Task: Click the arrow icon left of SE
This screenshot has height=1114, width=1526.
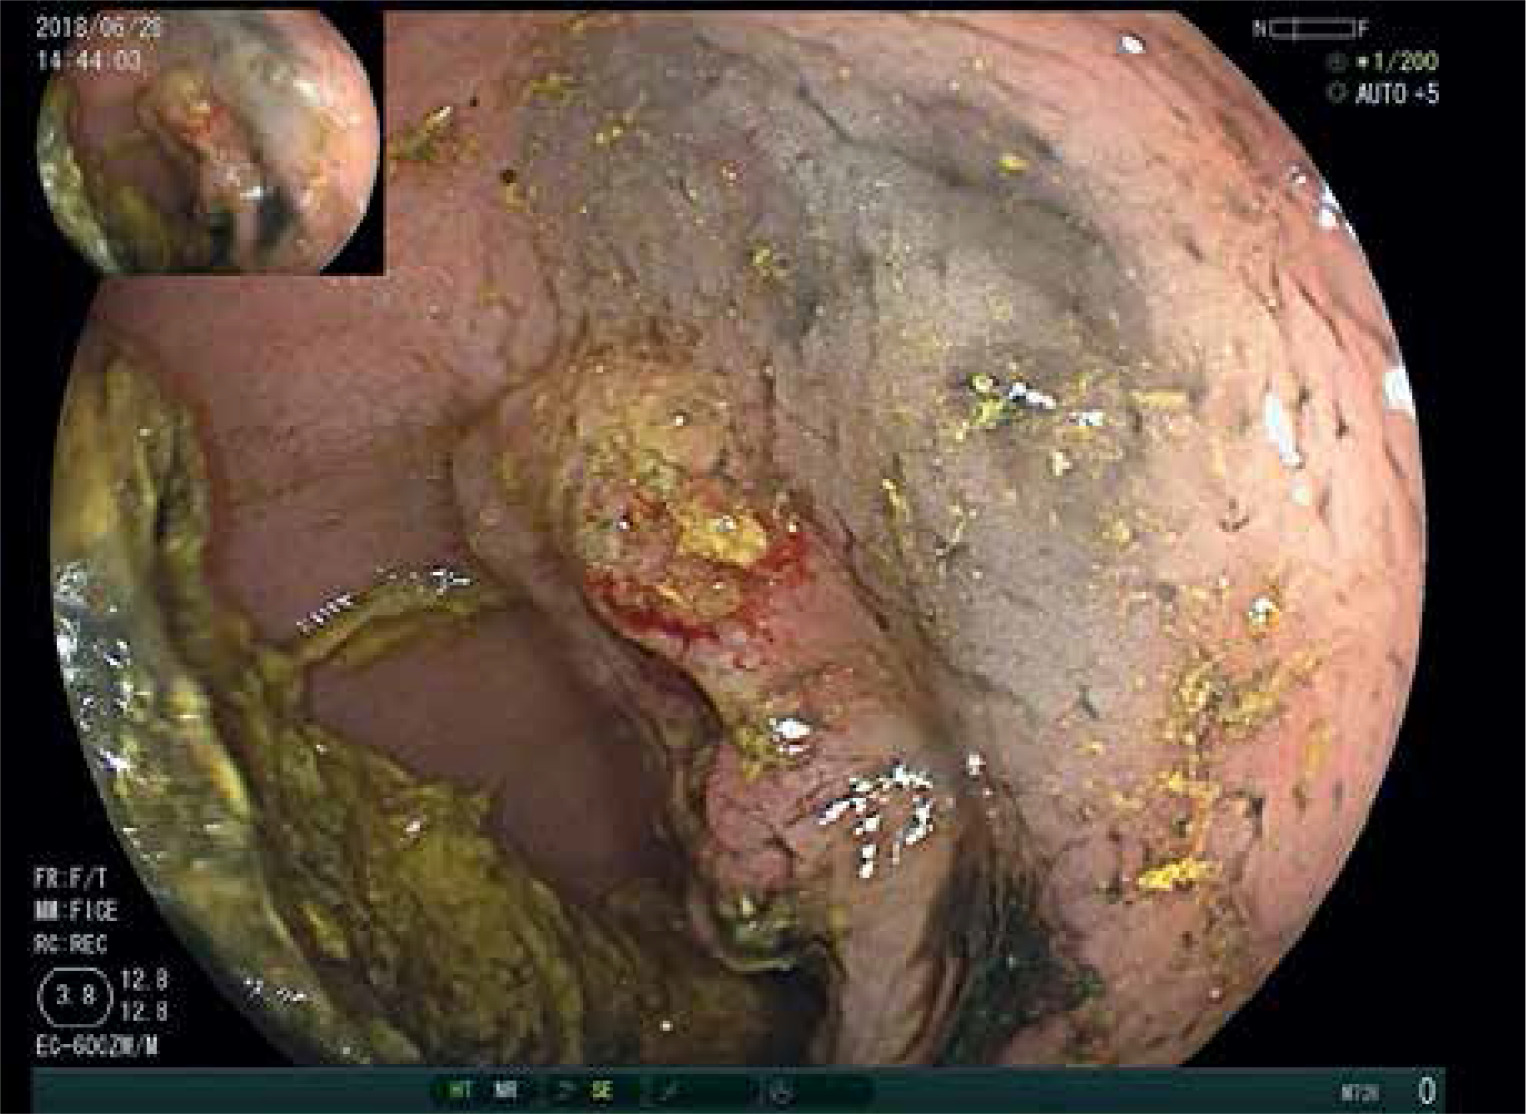Action: pyautogui.click(x=567, y=1090)
